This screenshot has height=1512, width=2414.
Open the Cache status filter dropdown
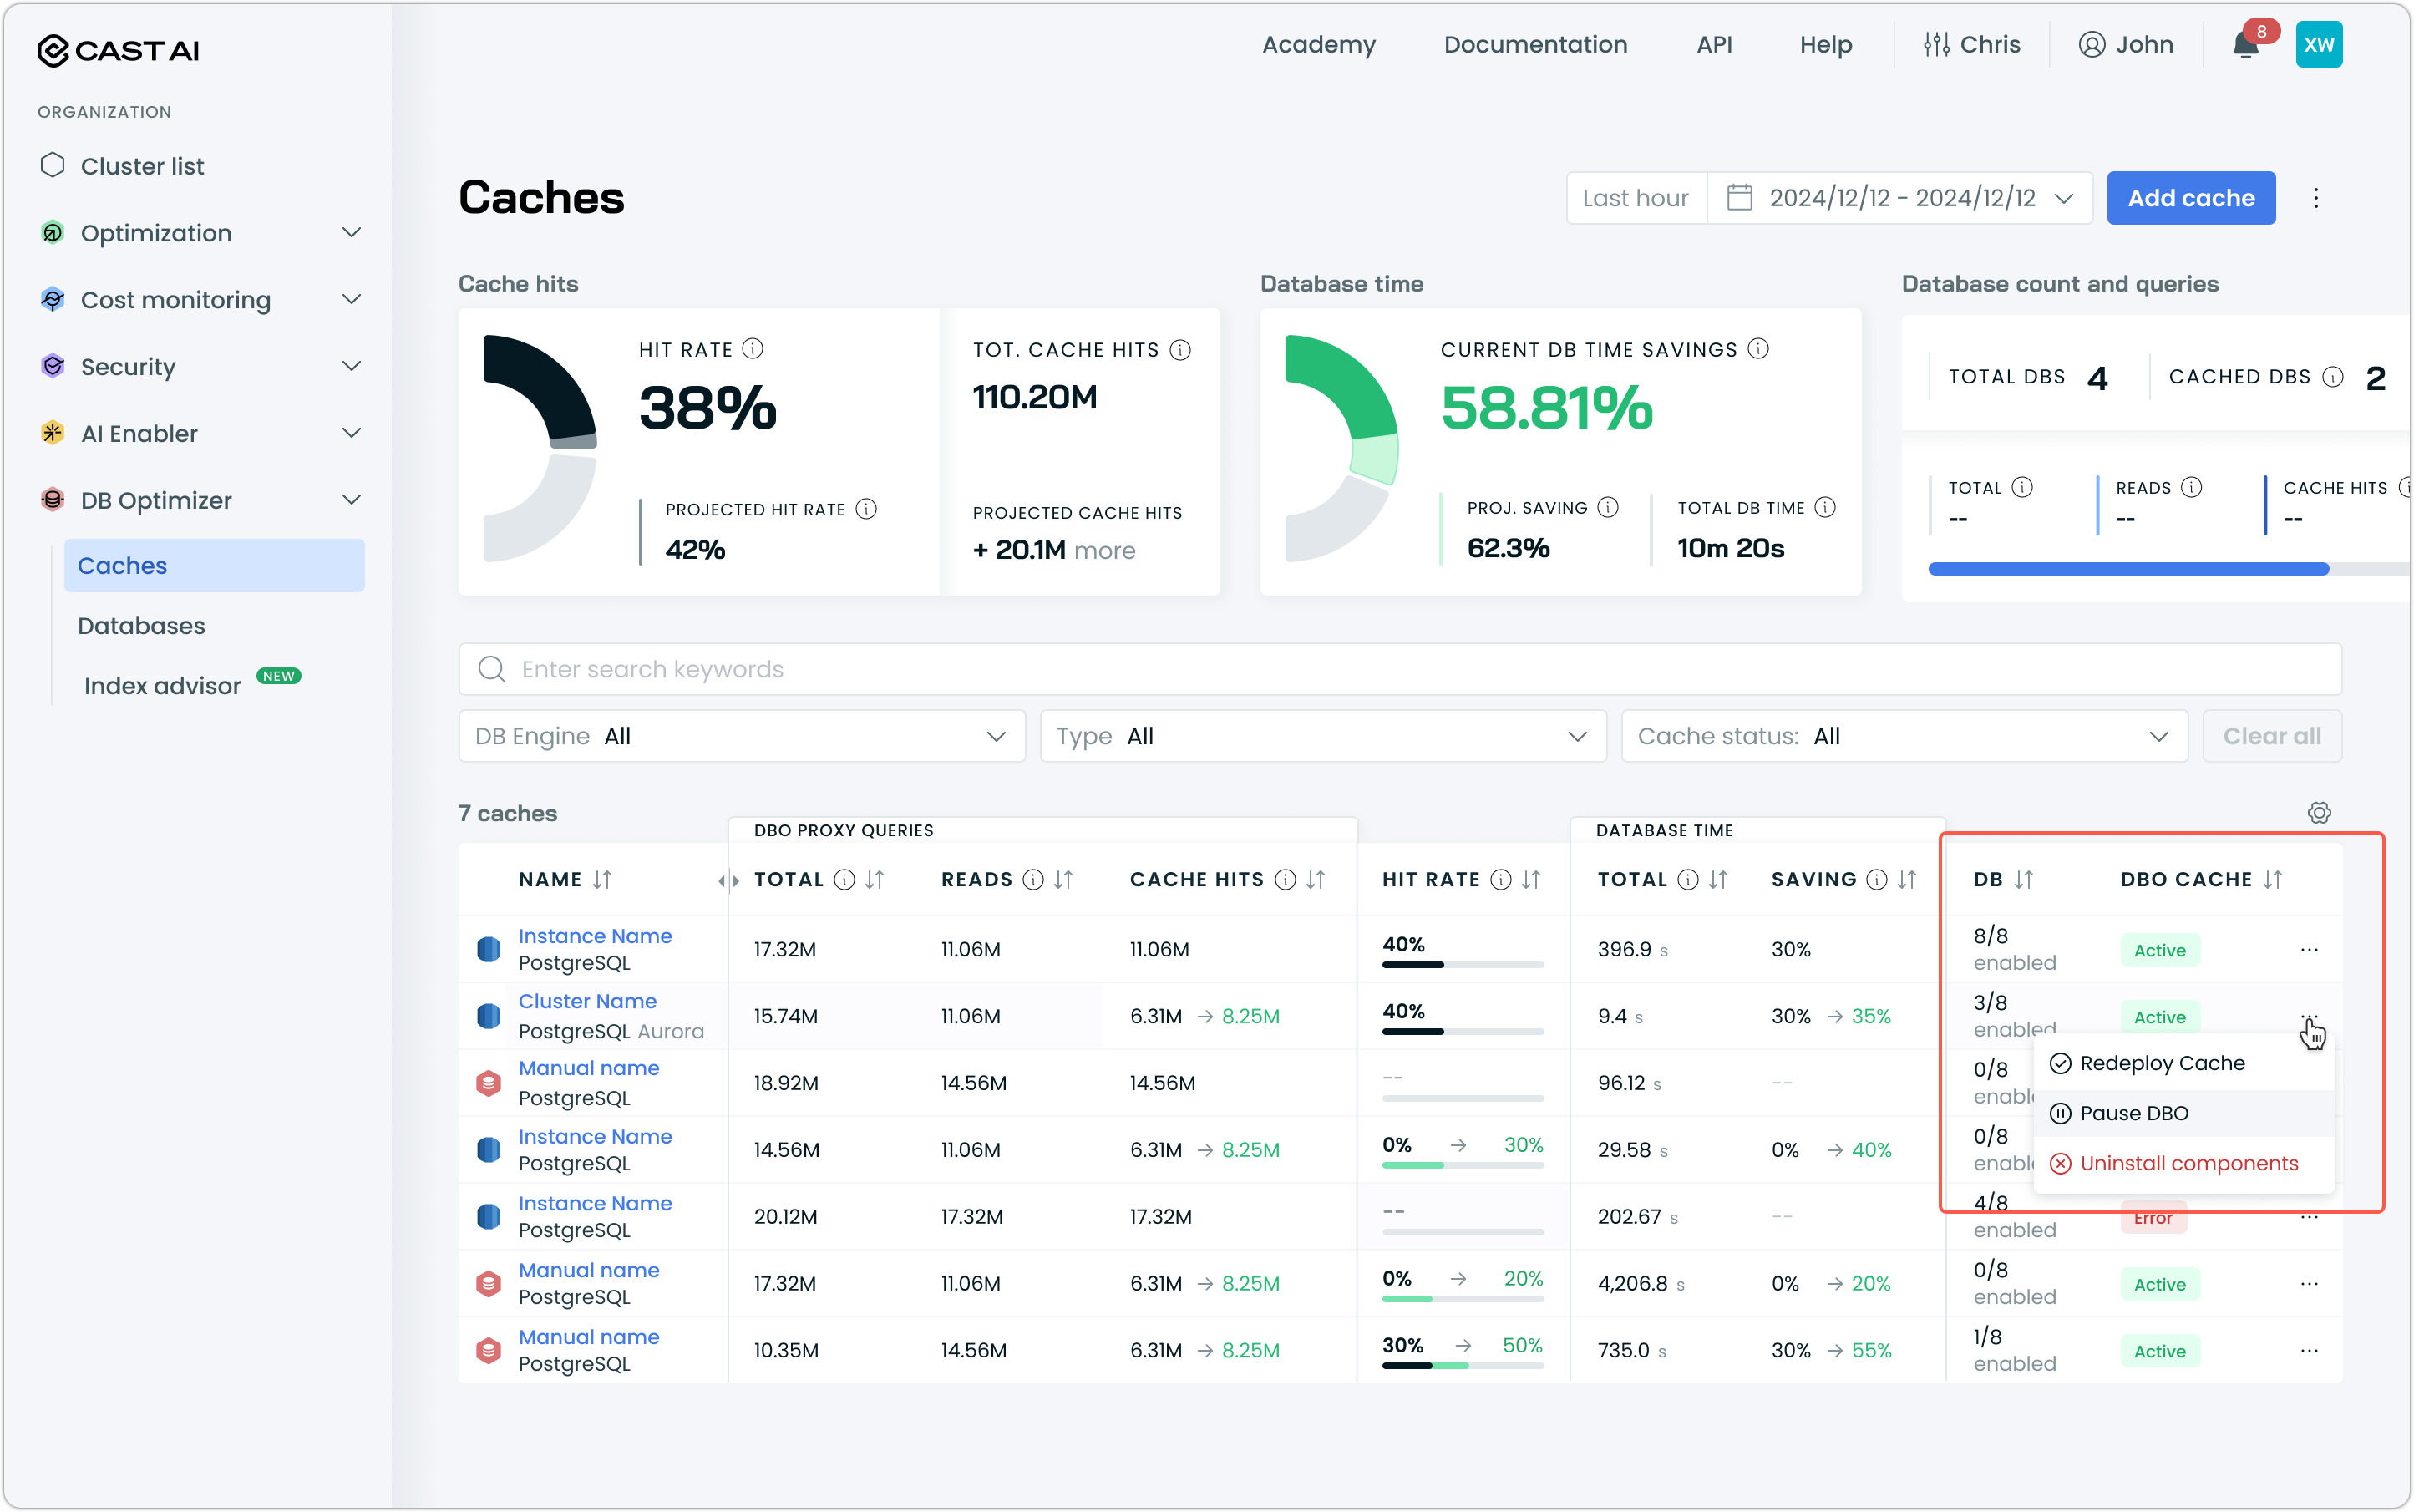click(x=1903, y=736)
